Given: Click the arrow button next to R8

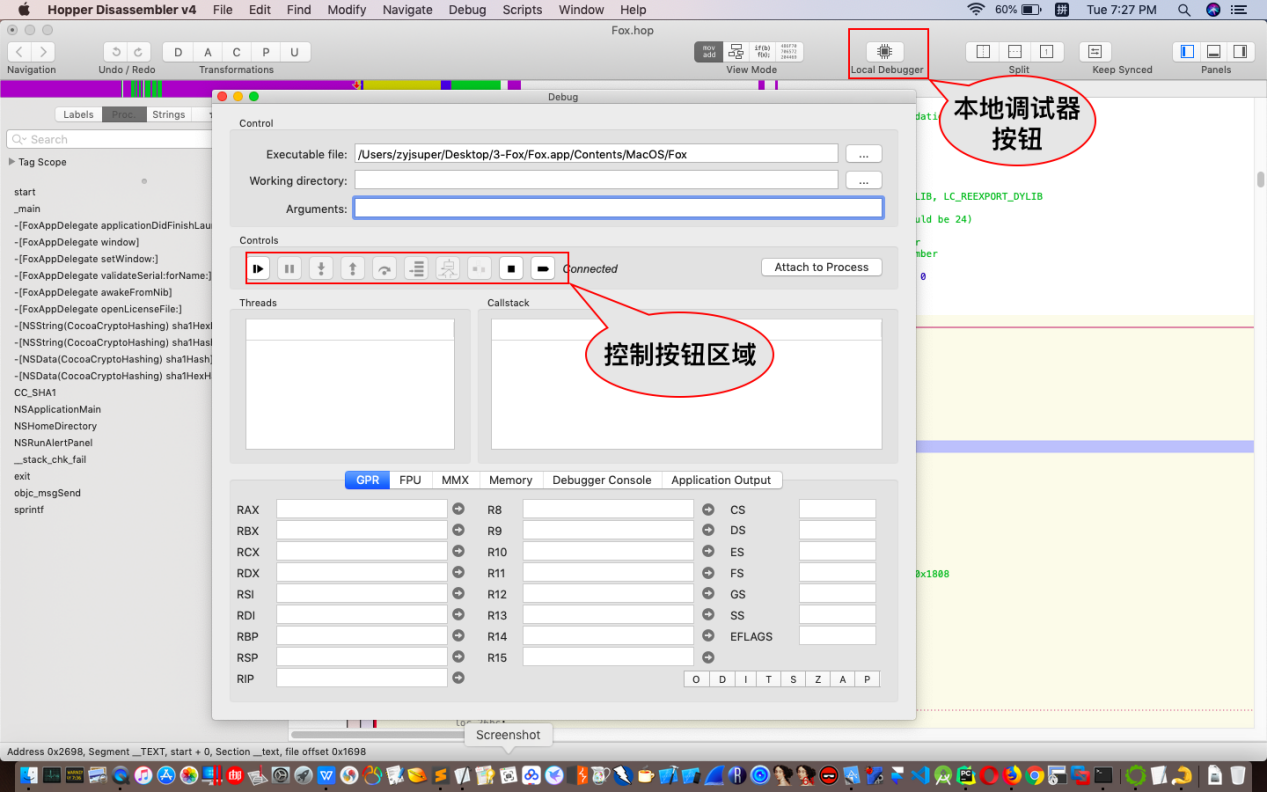Looking at the screenshot, I should pyautogui.click(x=708, y=509).
